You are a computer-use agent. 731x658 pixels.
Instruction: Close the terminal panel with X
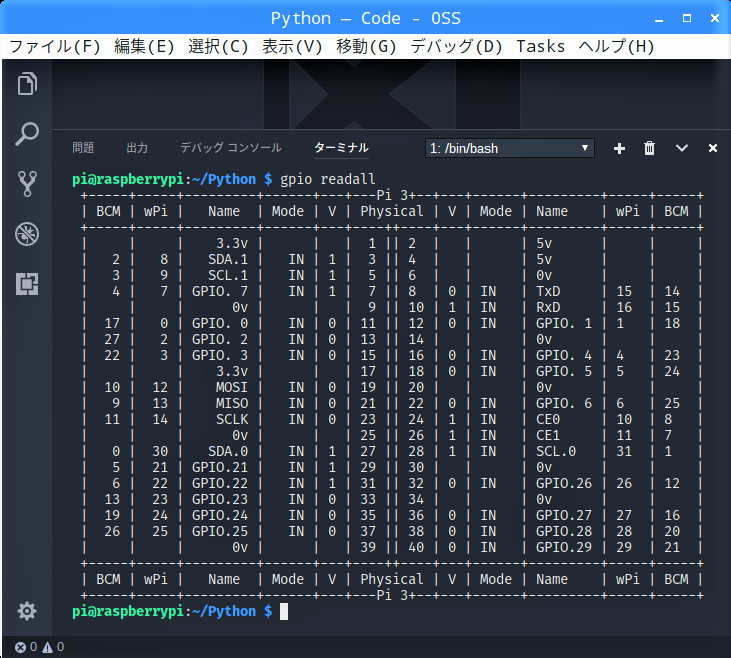tap(713, 148)
